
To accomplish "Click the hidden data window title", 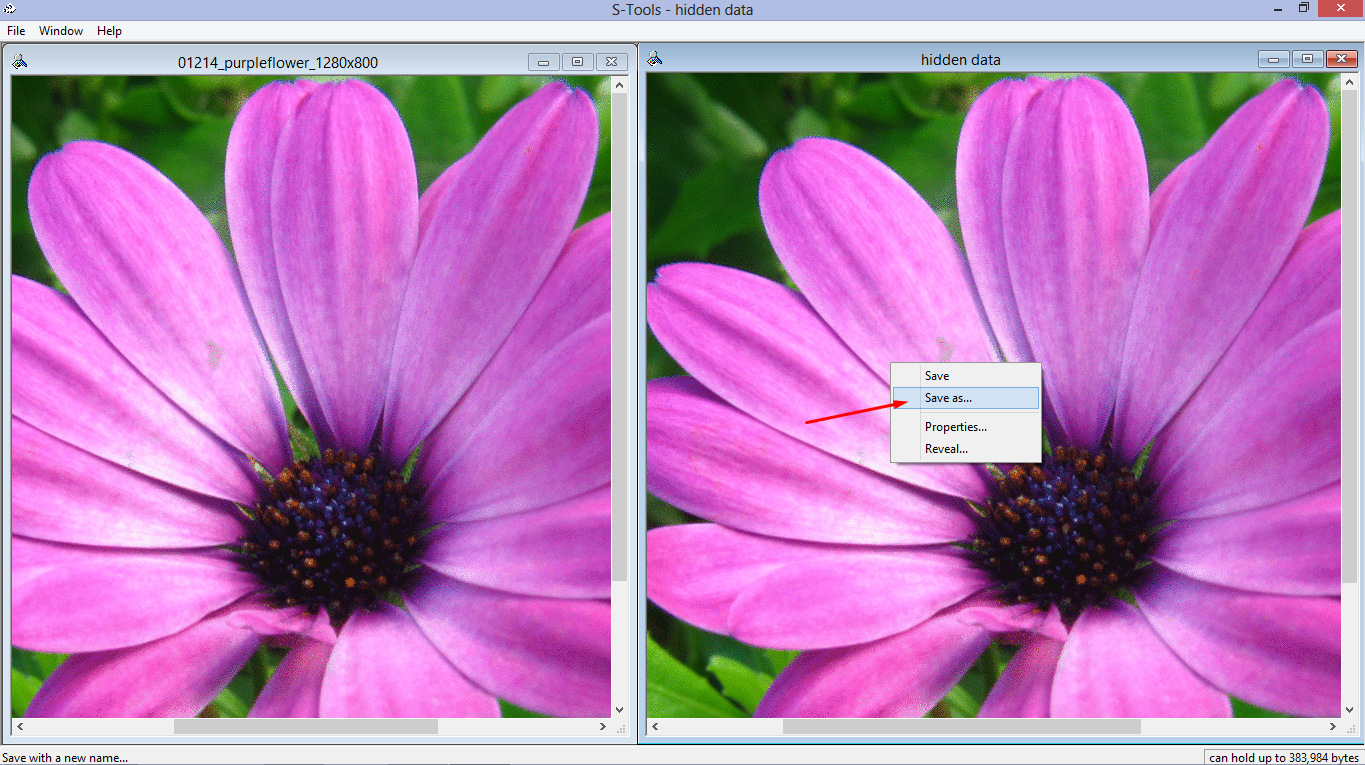I will click(x=960, y=60).
